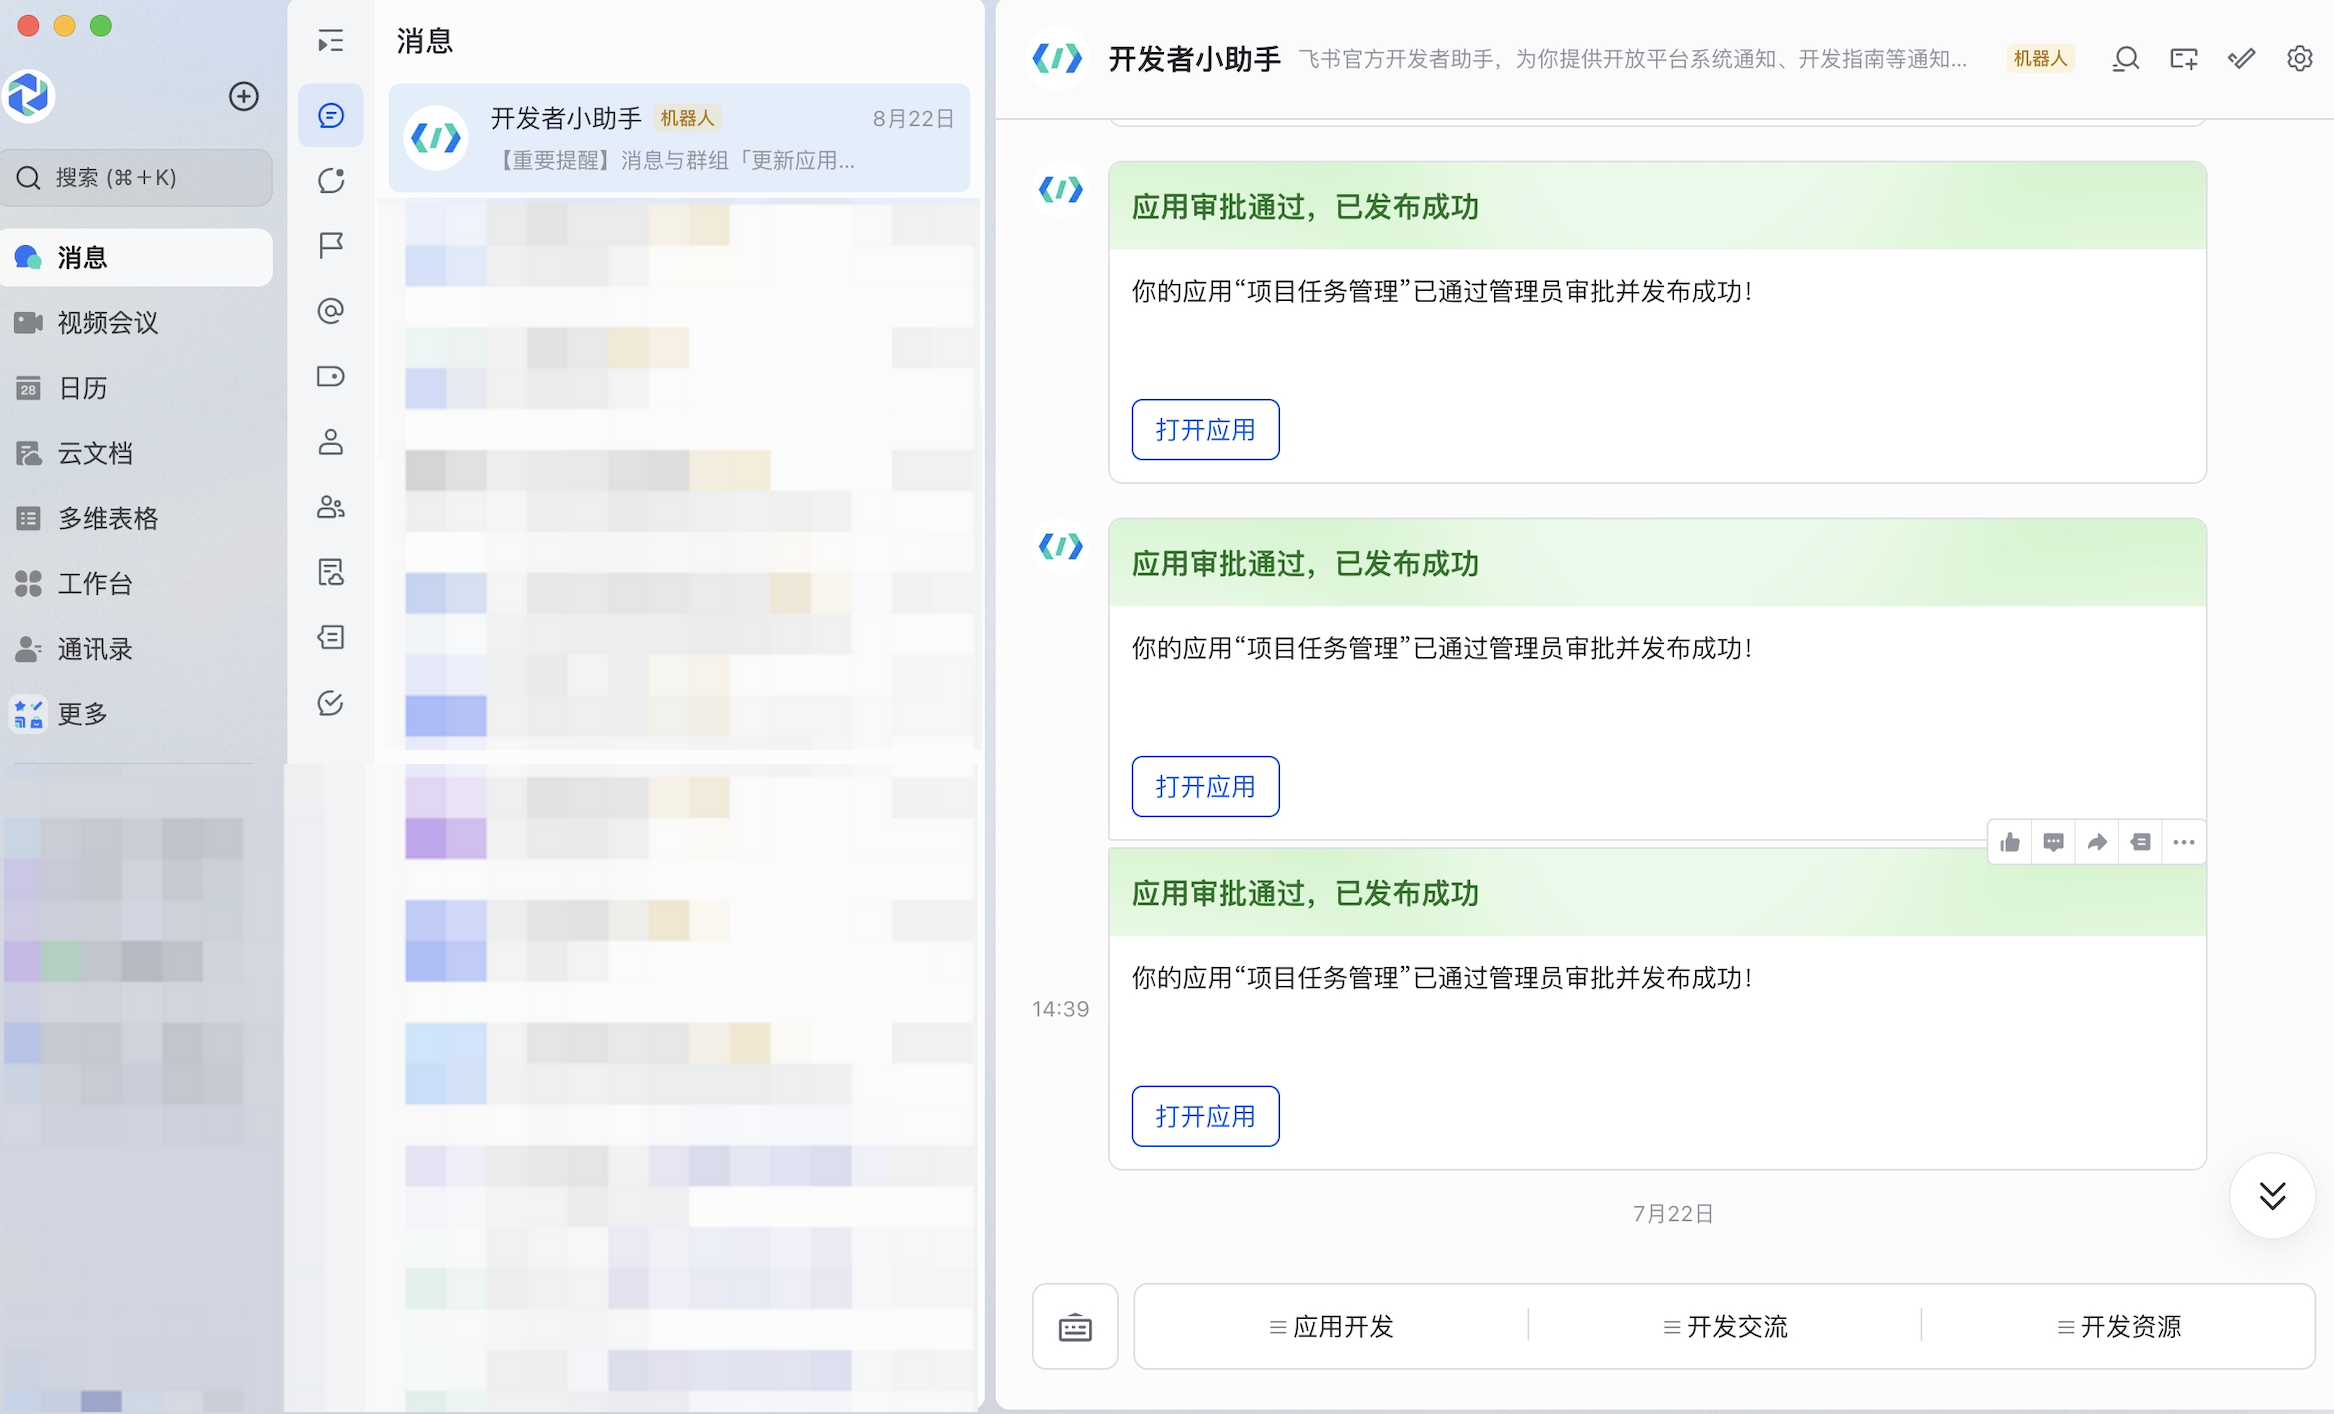This screenshot has height=1414, width=2334.
Task: Reply to message with comment icon
Action: tap(2054, 842)
